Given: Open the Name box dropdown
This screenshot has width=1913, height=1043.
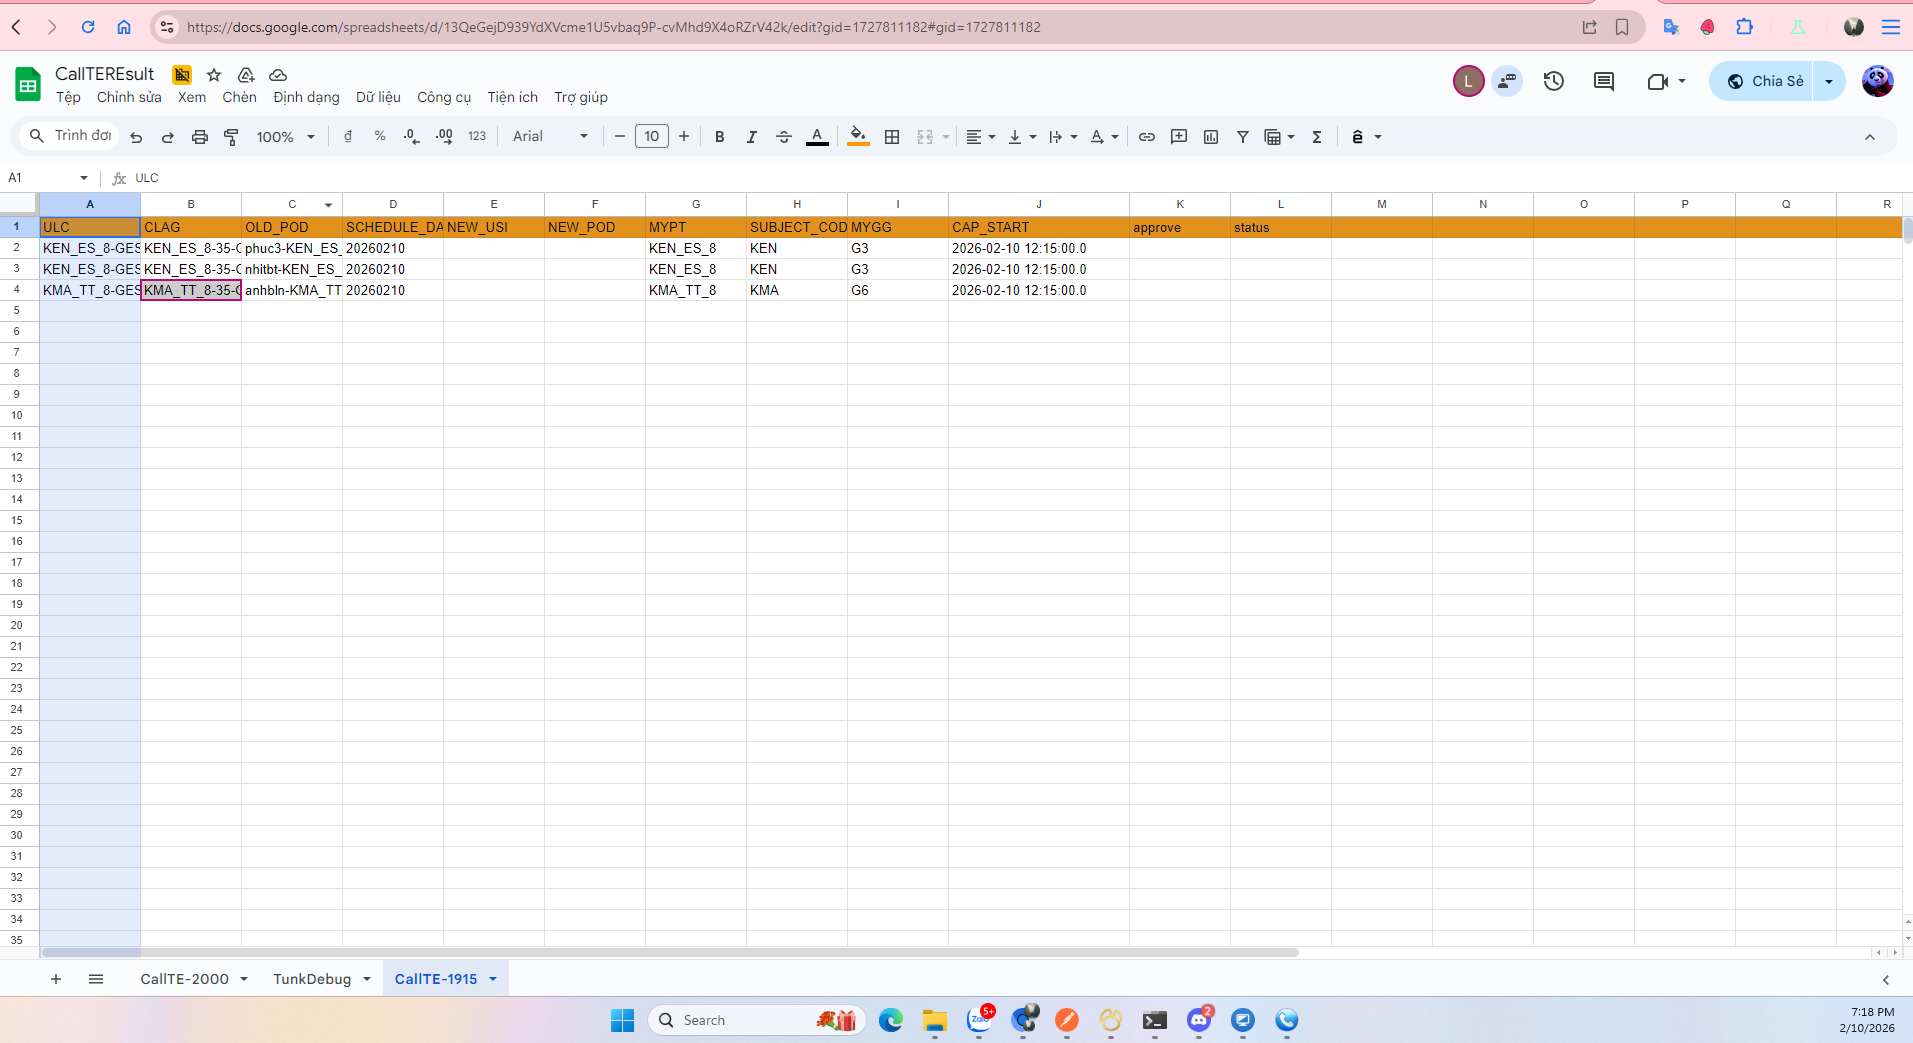Looking at the screenshot, I should pyautogui.click(x=84, y=178).
